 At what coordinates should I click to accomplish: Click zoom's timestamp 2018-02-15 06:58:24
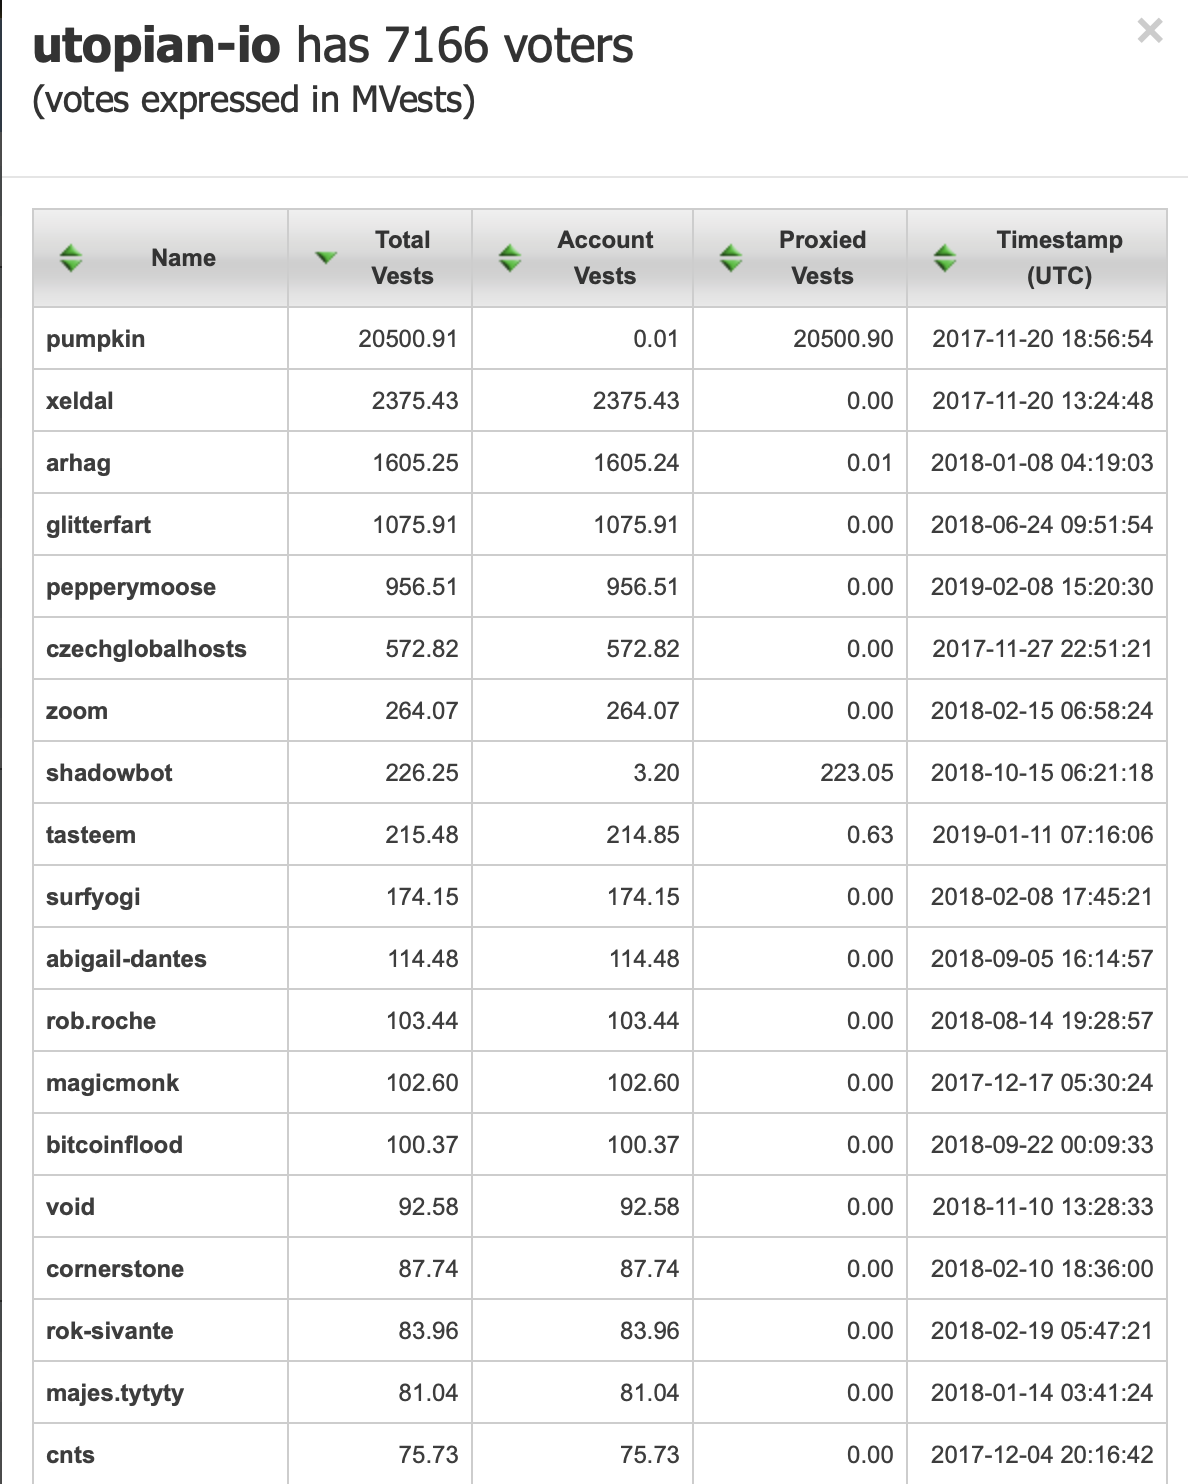click(1042, 711)
